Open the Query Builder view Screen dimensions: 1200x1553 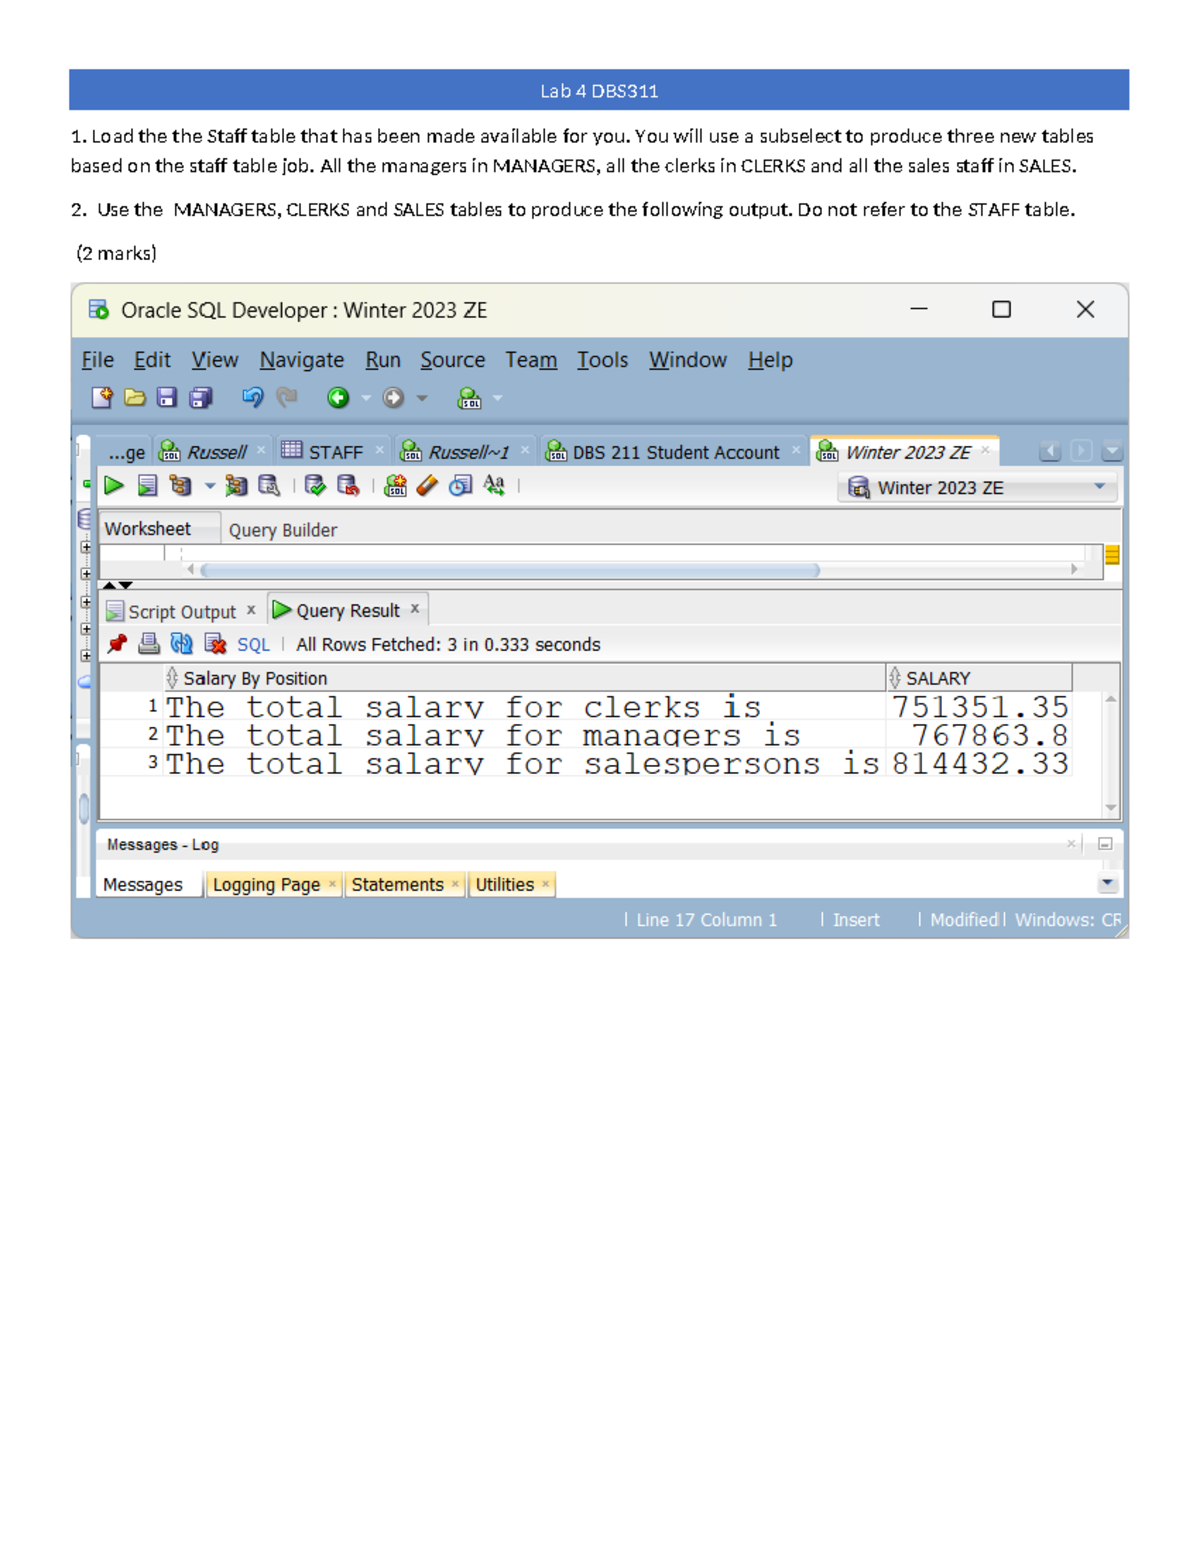283,530
